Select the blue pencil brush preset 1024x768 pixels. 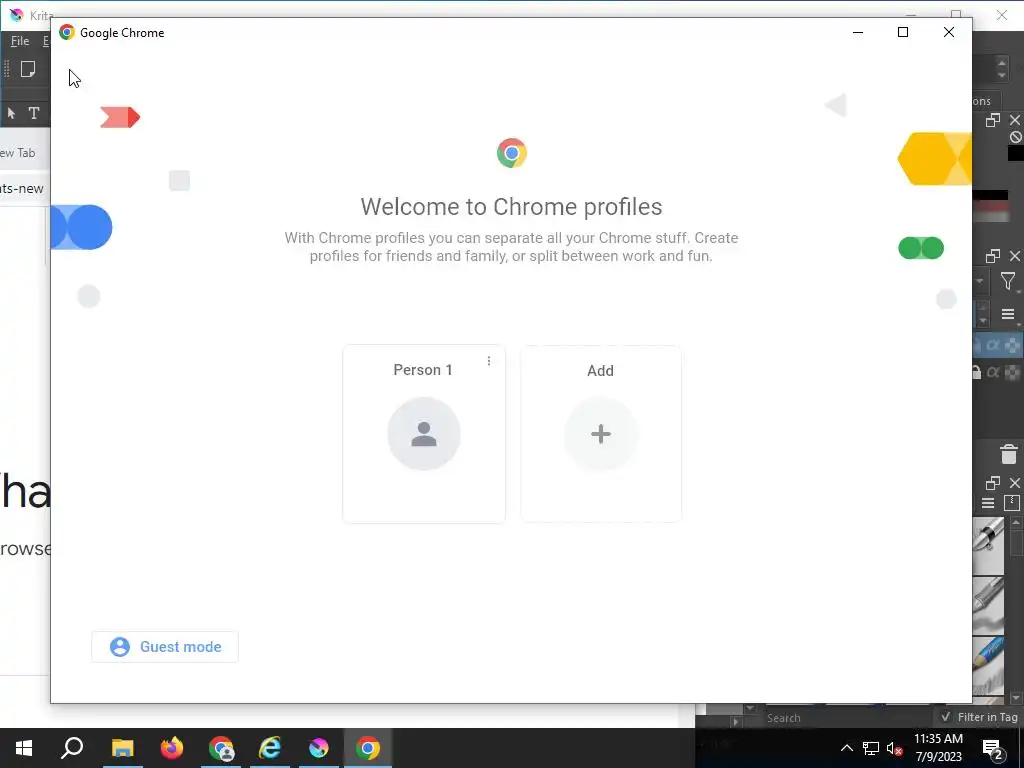(x=988, y=665)
